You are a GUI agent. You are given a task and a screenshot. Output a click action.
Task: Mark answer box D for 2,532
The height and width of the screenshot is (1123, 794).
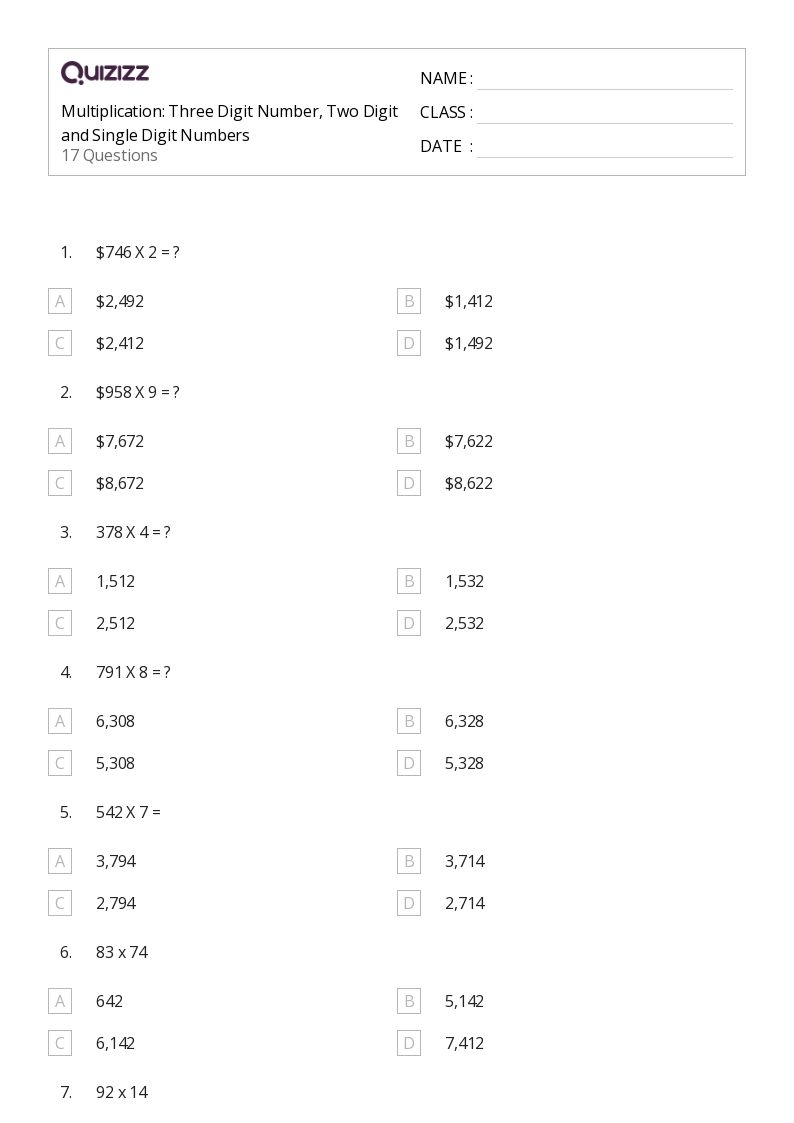click(408, 623)
